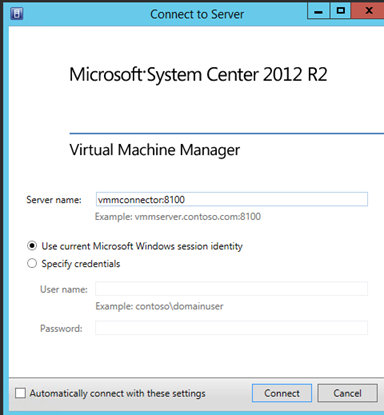Click the Connect to Server title bar text
Viewport: 384px width, 415px height.
pyautogui.click(x=197, y=14)
